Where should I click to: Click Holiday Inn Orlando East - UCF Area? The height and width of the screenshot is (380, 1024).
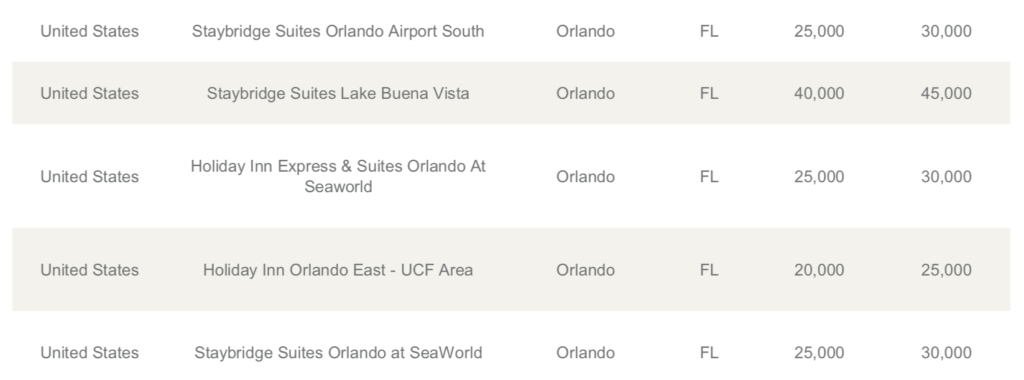point(338,270)
